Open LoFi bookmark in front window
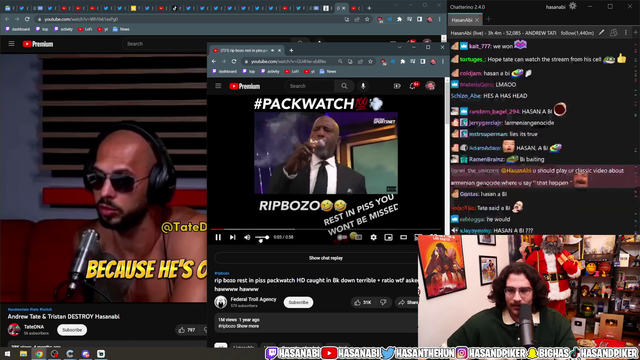Image resolution: width=640 pixels, height=360 pixels. (291, 71)
